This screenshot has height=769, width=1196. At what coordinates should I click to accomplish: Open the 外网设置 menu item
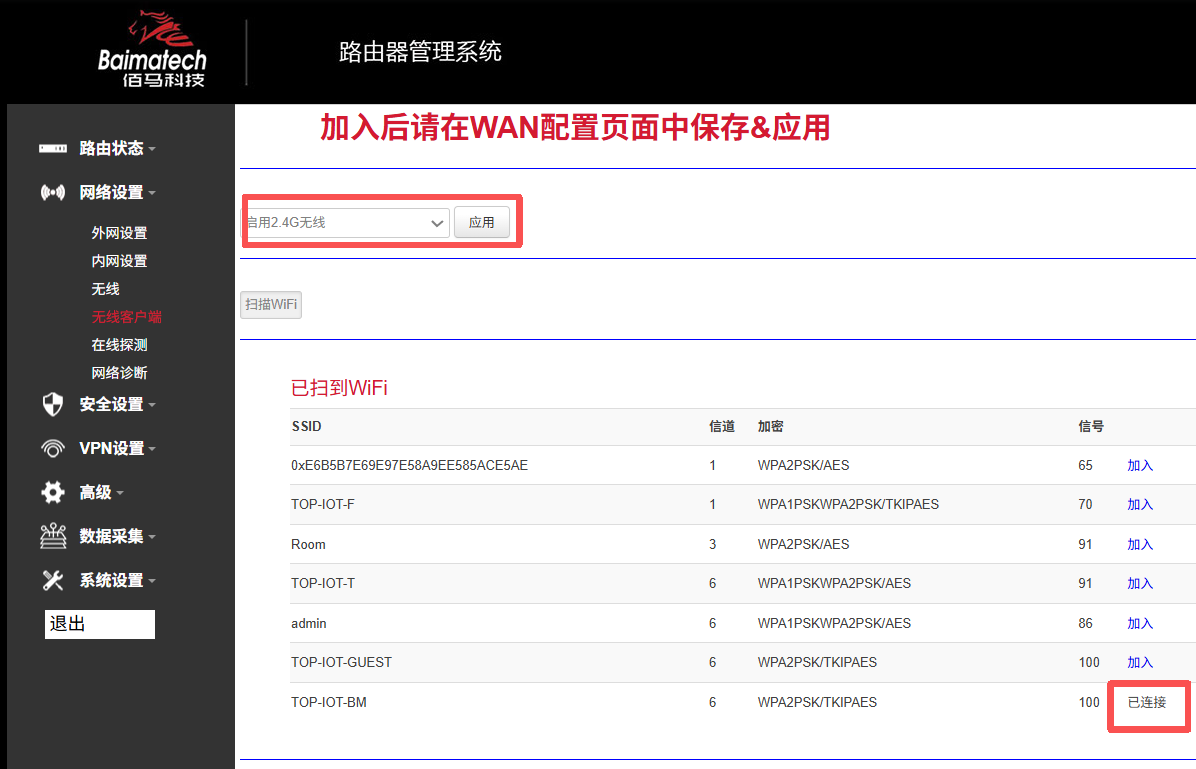(120, 232)
